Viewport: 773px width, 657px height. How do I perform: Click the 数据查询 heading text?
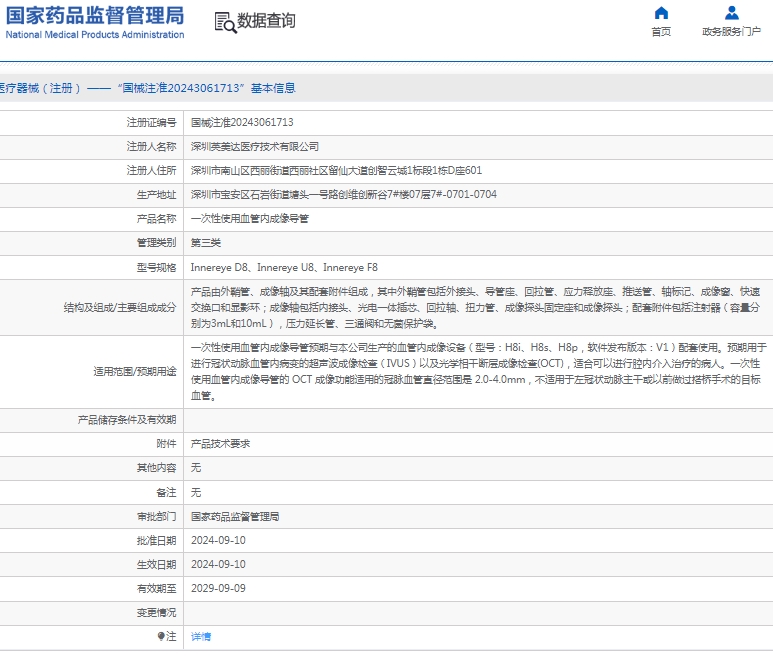point(266,21)
